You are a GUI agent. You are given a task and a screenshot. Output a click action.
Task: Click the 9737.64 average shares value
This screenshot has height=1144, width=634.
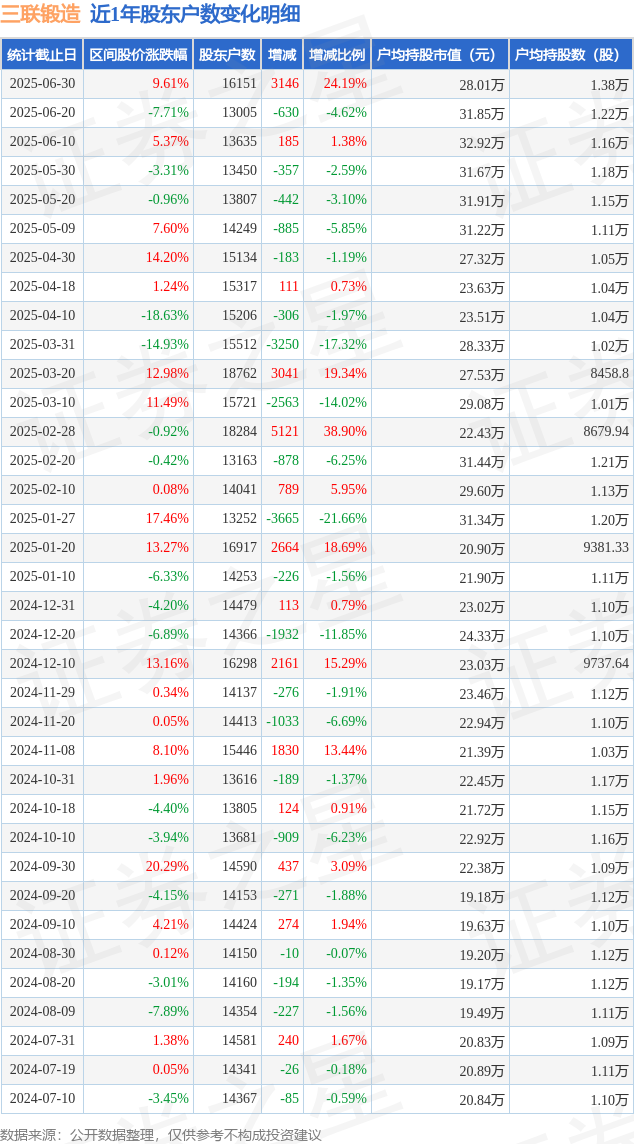tap(606, 663)
